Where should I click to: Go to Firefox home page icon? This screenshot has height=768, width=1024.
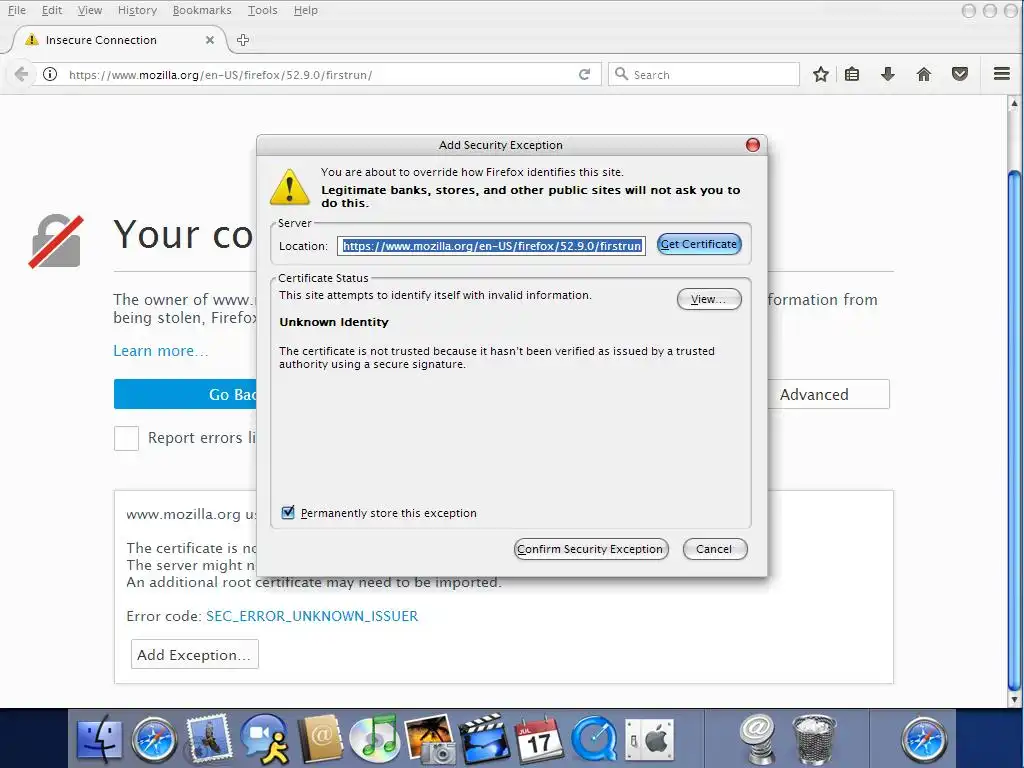[x=923, y=74]
